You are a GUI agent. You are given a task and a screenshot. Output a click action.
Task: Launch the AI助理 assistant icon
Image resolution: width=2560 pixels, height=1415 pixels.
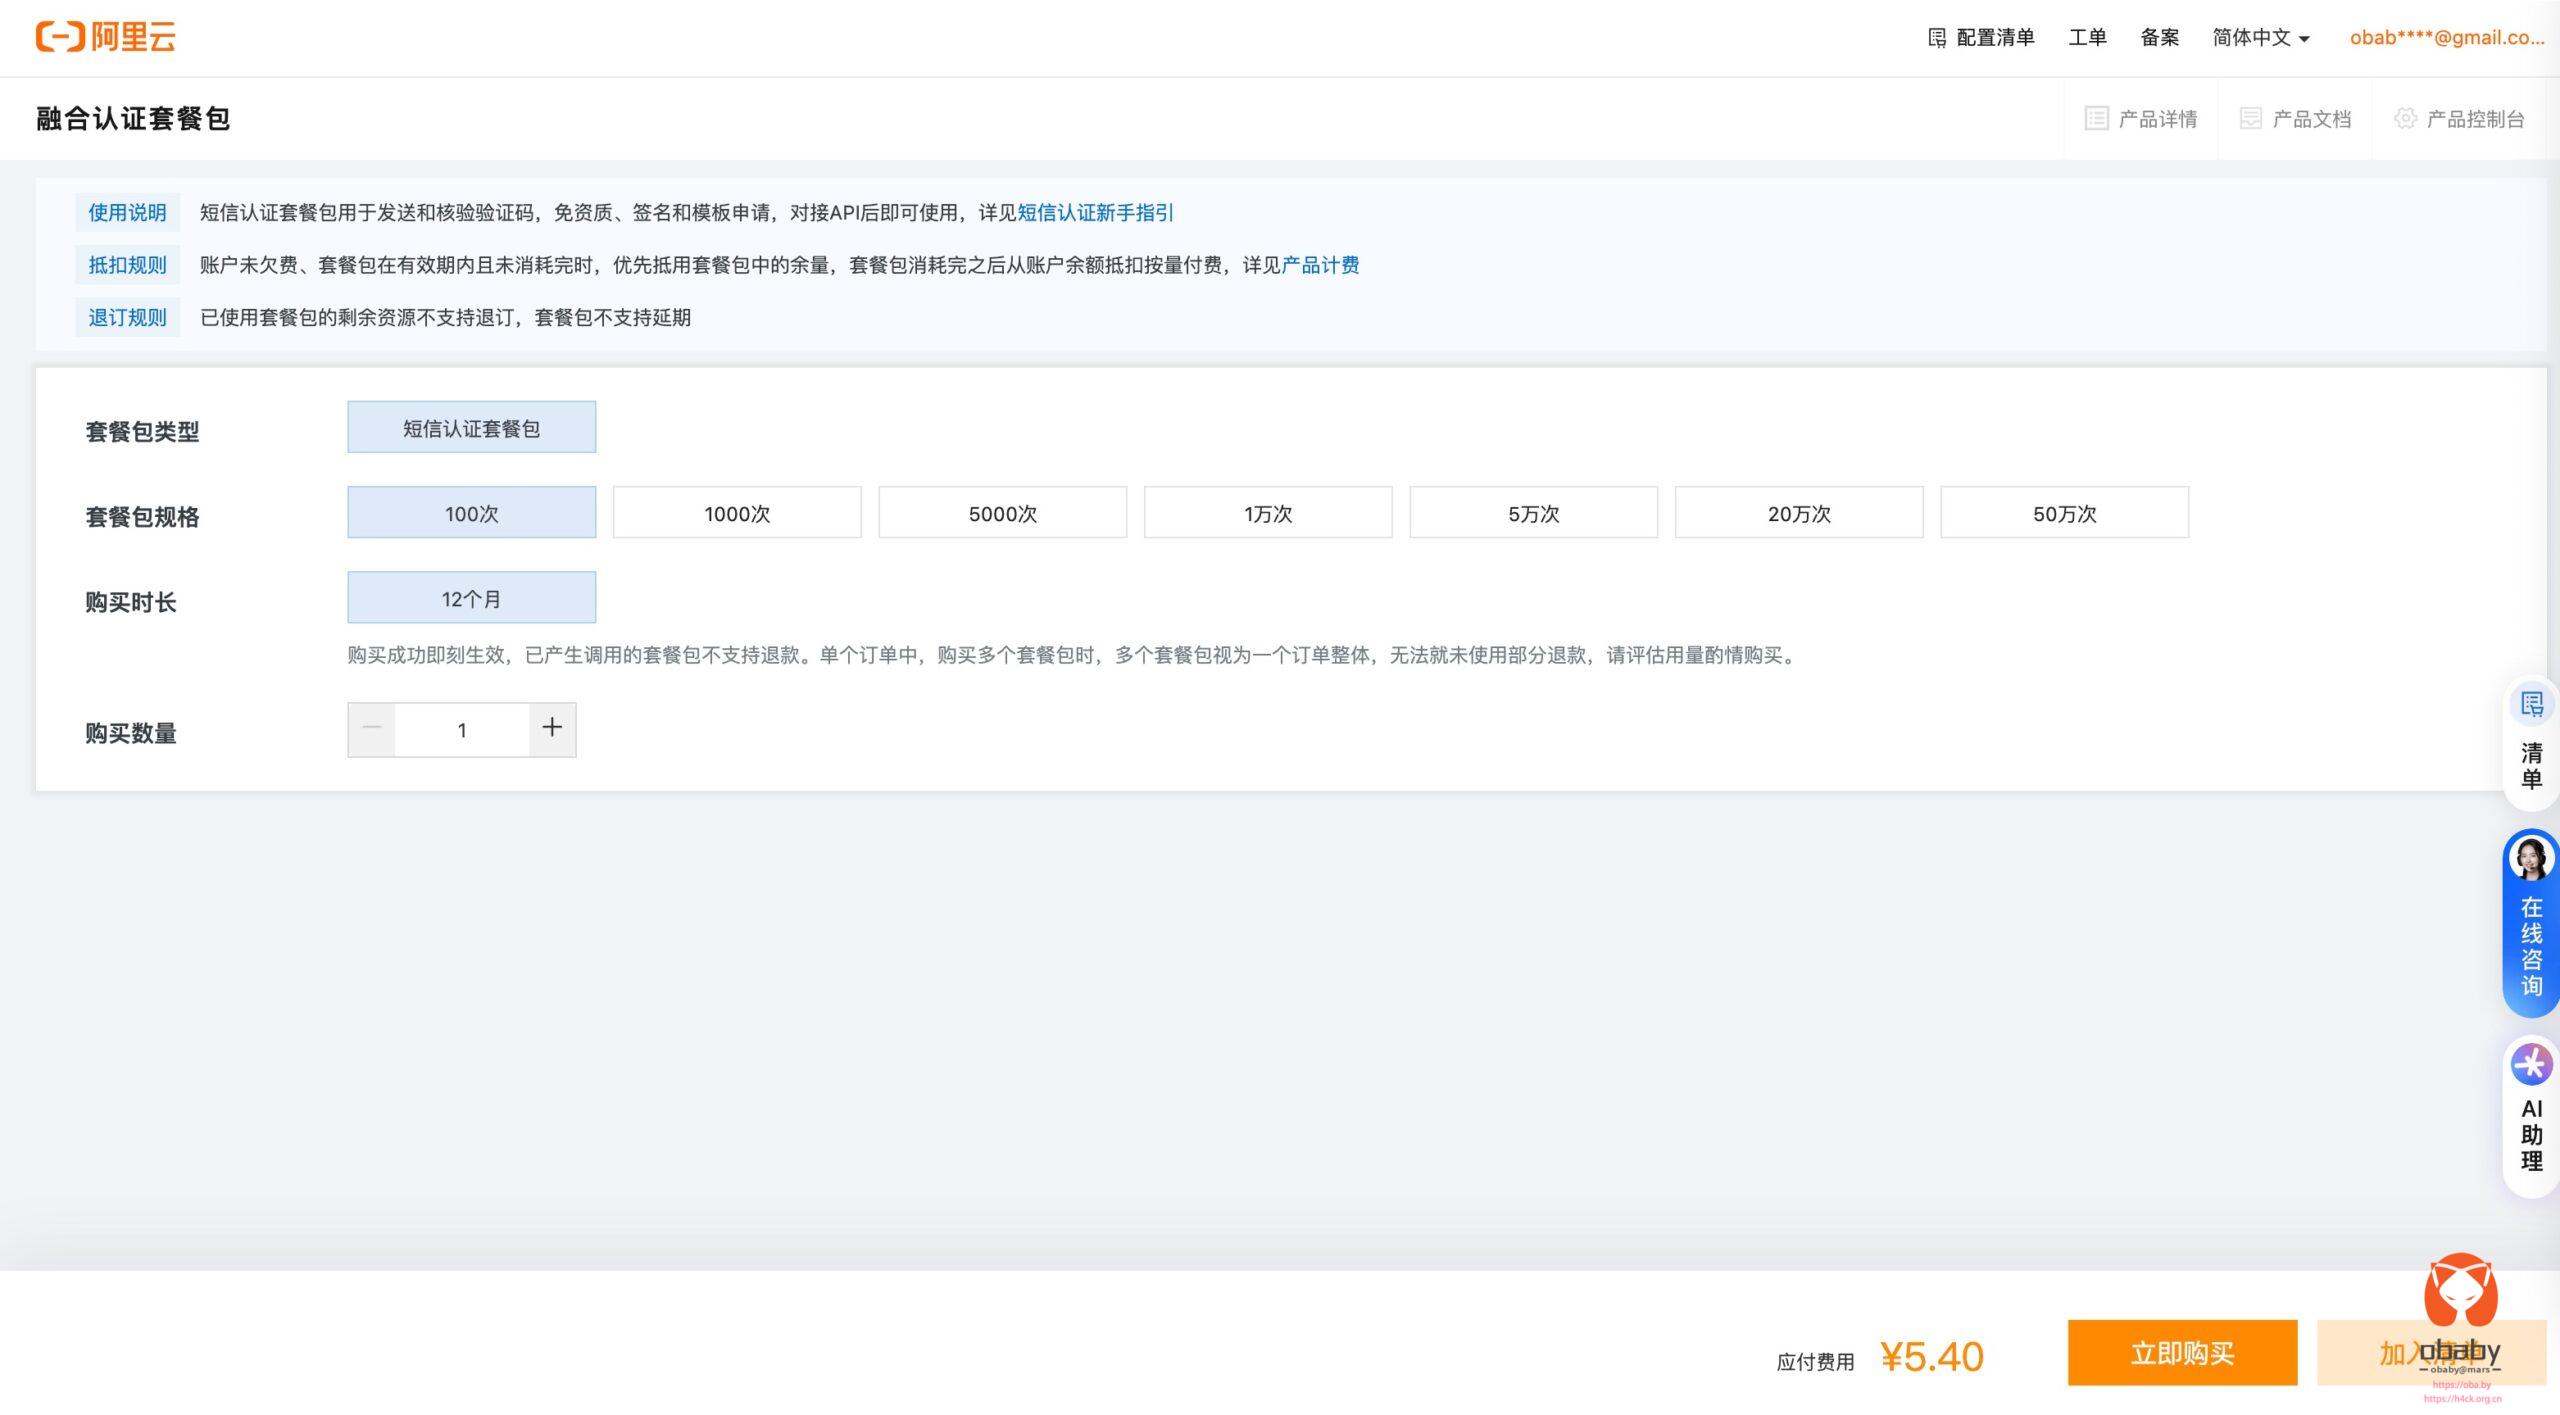[2531, 1064]
